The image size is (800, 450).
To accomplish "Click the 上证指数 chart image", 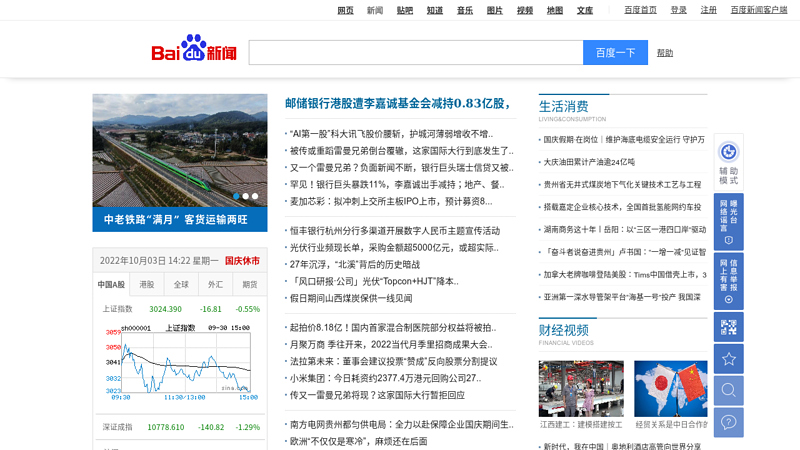I will point(182,363).
